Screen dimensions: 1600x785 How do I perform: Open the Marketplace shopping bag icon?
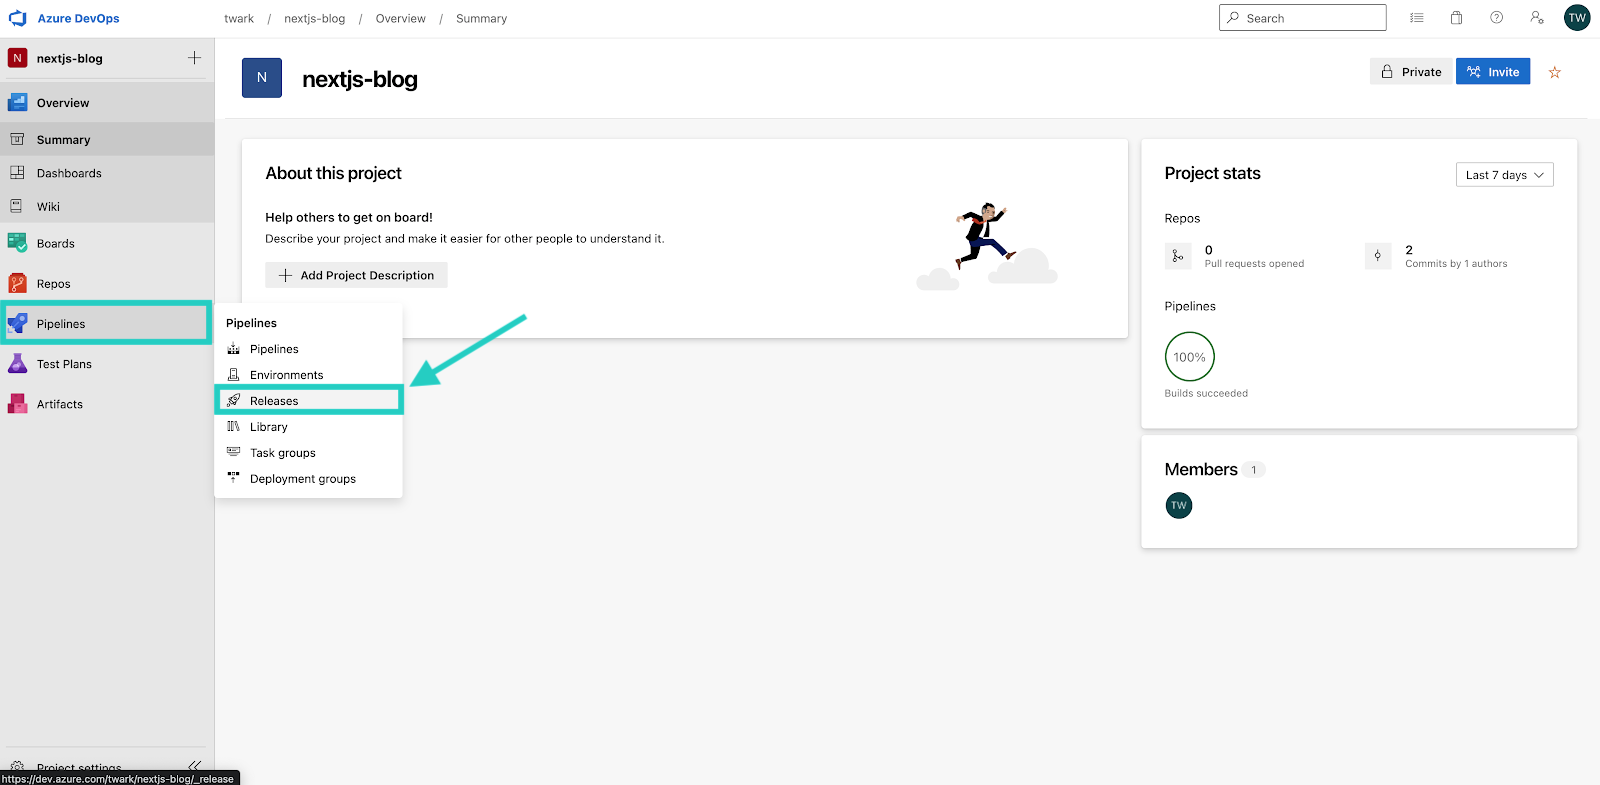coord(1456,18)
